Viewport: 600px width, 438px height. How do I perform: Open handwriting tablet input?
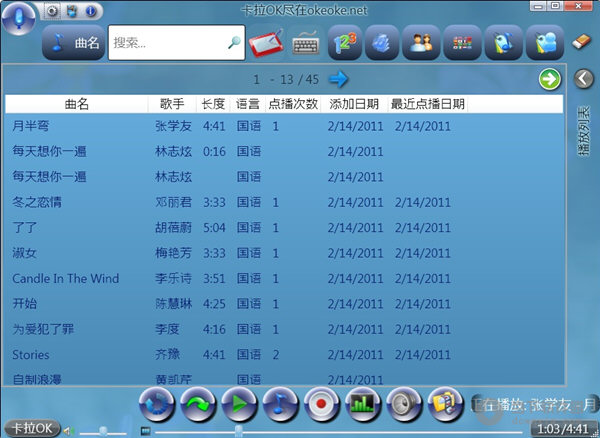click(x=266, y=42)
